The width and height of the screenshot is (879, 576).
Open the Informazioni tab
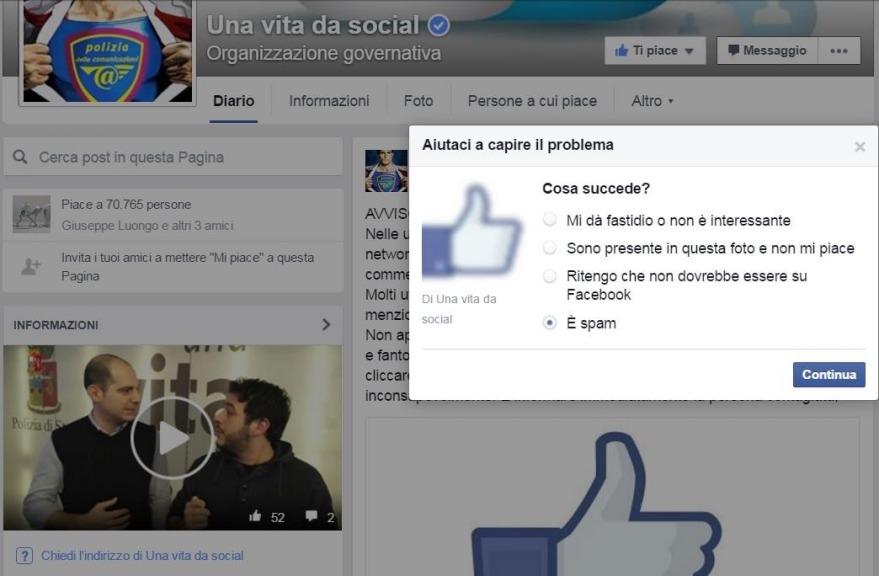pyautogui.click(x=329, y=101)
